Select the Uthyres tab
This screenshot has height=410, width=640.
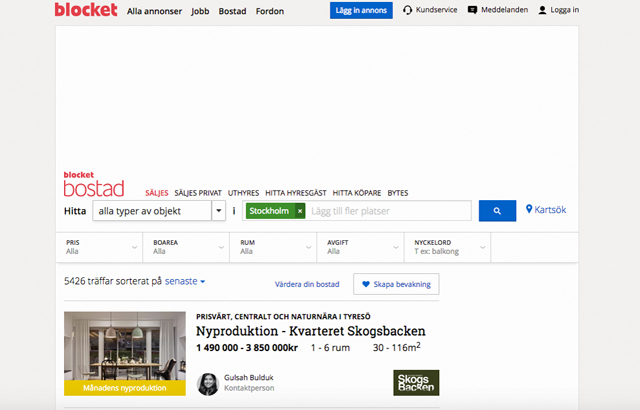(x=243, y=192)
